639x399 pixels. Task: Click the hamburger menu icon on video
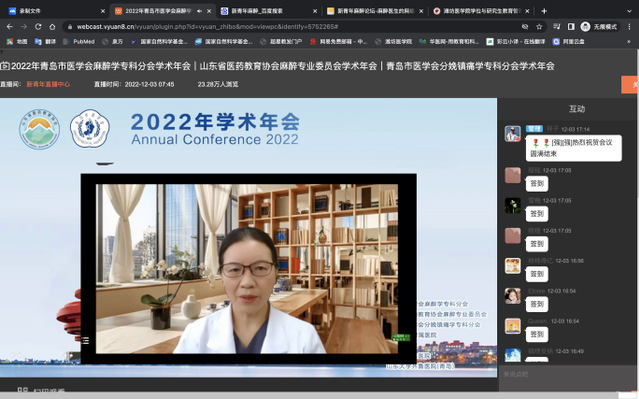point(85,340)
